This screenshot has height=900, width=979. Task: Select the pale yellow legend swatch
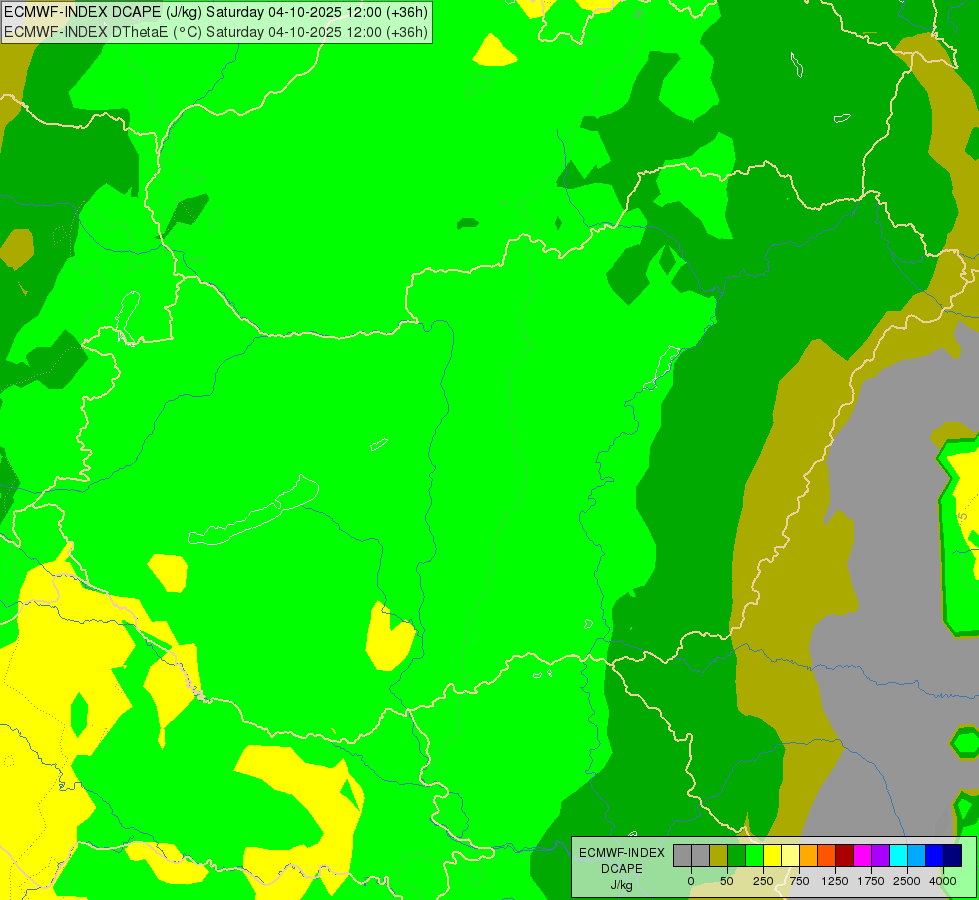tap(790, 856)
